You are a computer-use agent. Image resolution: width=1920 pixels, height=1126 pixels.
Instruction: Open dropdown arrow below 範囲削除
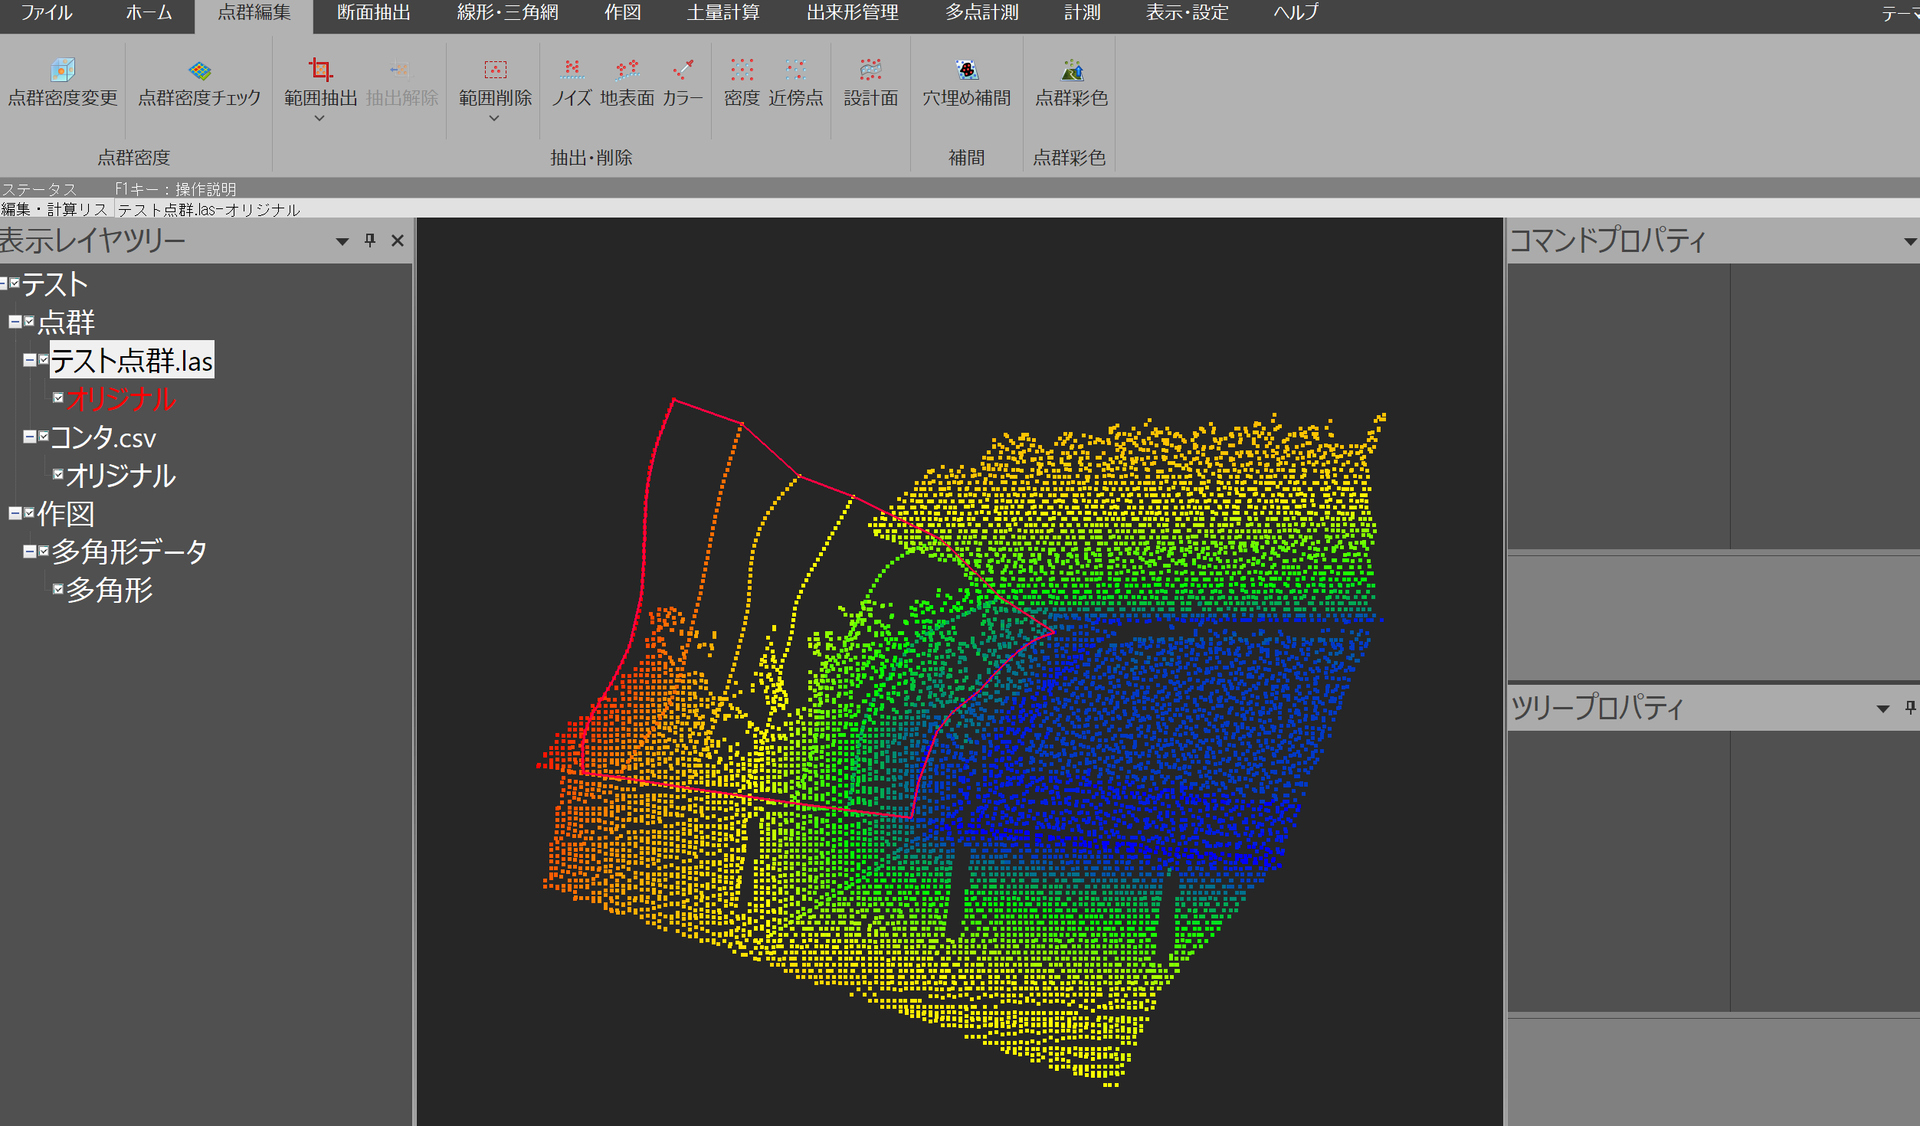[494, 118]
